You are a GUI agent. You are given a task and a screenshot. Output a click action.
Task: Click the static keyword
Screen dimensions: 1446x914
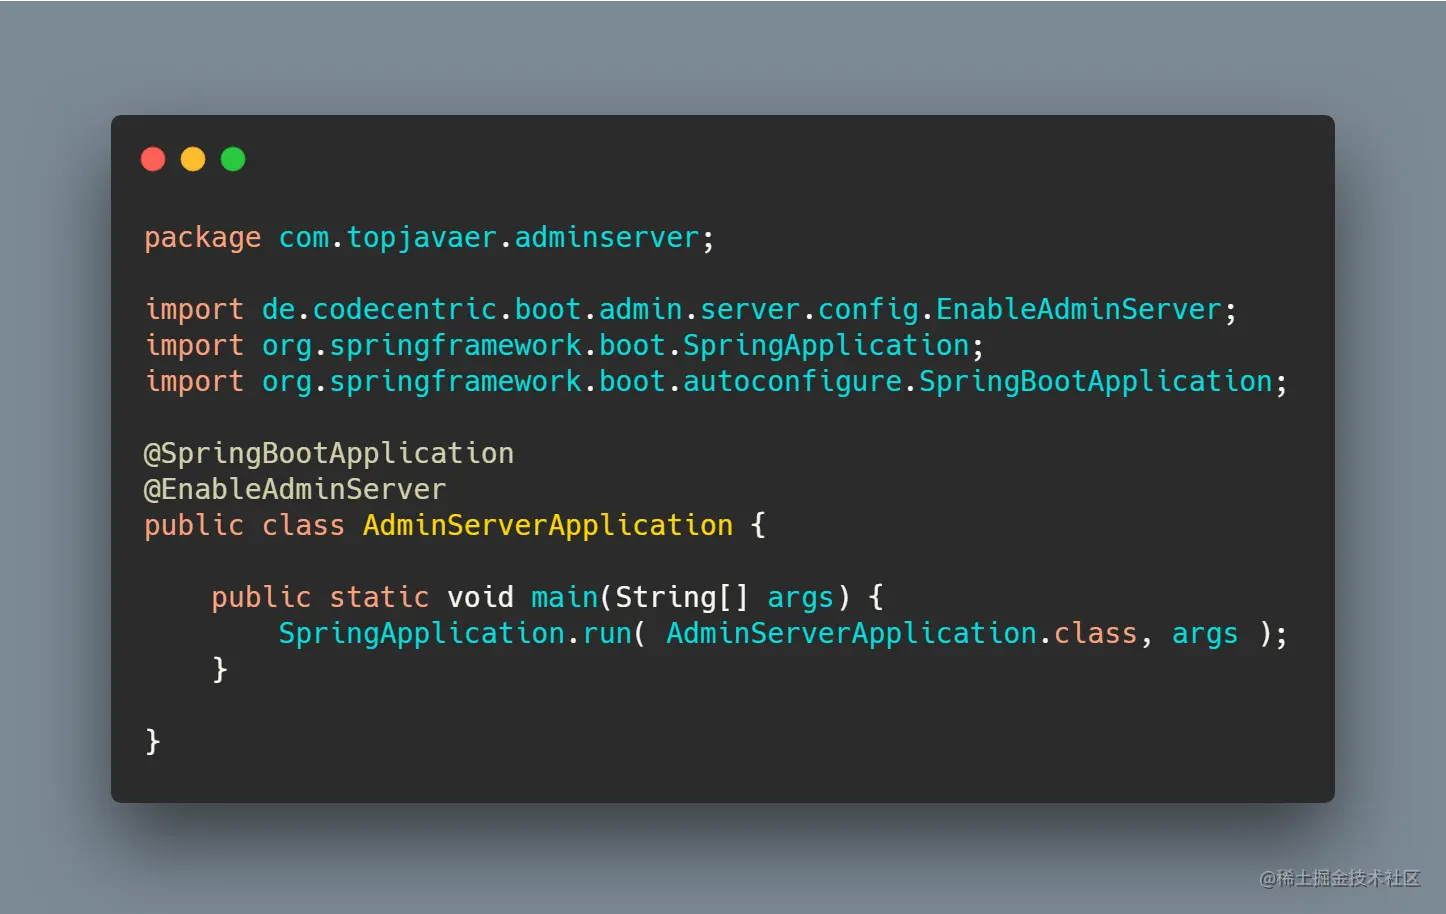point(379,597)
